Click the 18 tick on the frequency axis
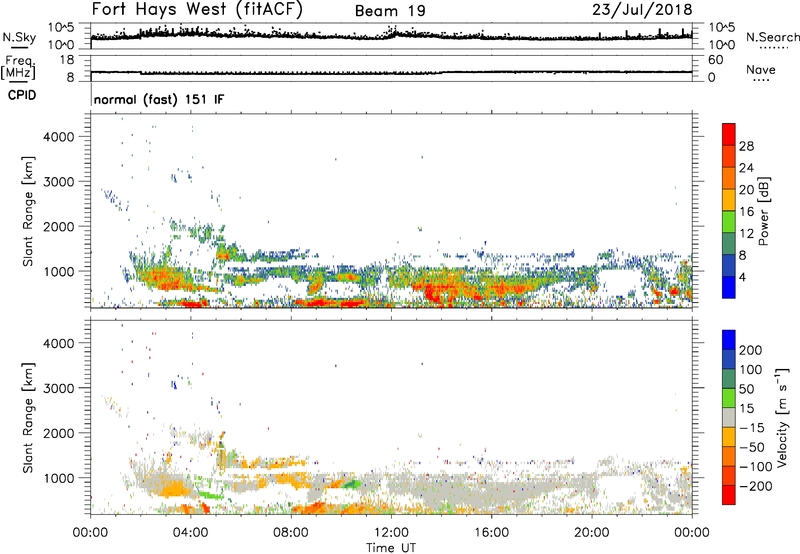Viewport: 800px width, 554px height. [67, 60]
